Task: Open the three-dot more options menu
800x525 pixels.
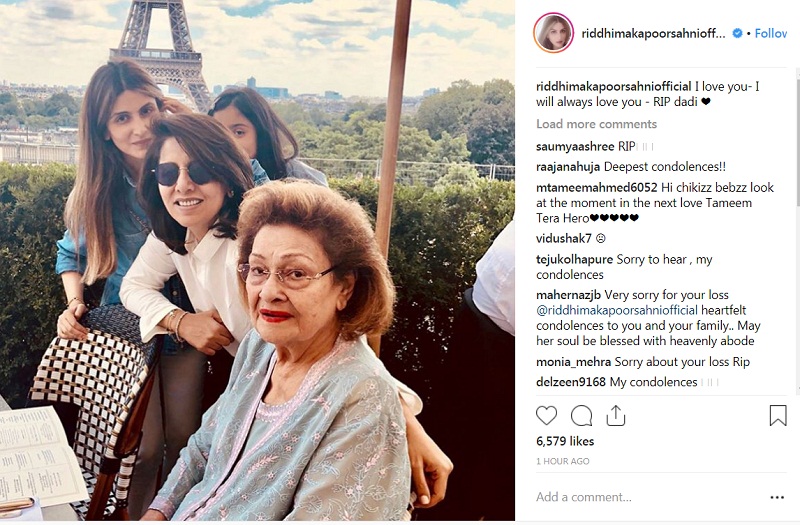Action: [x=777, y=497]
